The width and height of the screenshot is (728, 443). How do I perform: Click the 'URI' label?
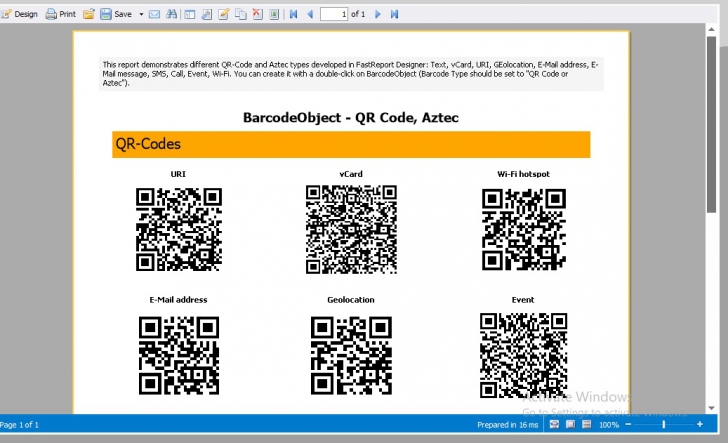(x=178, y=174)
